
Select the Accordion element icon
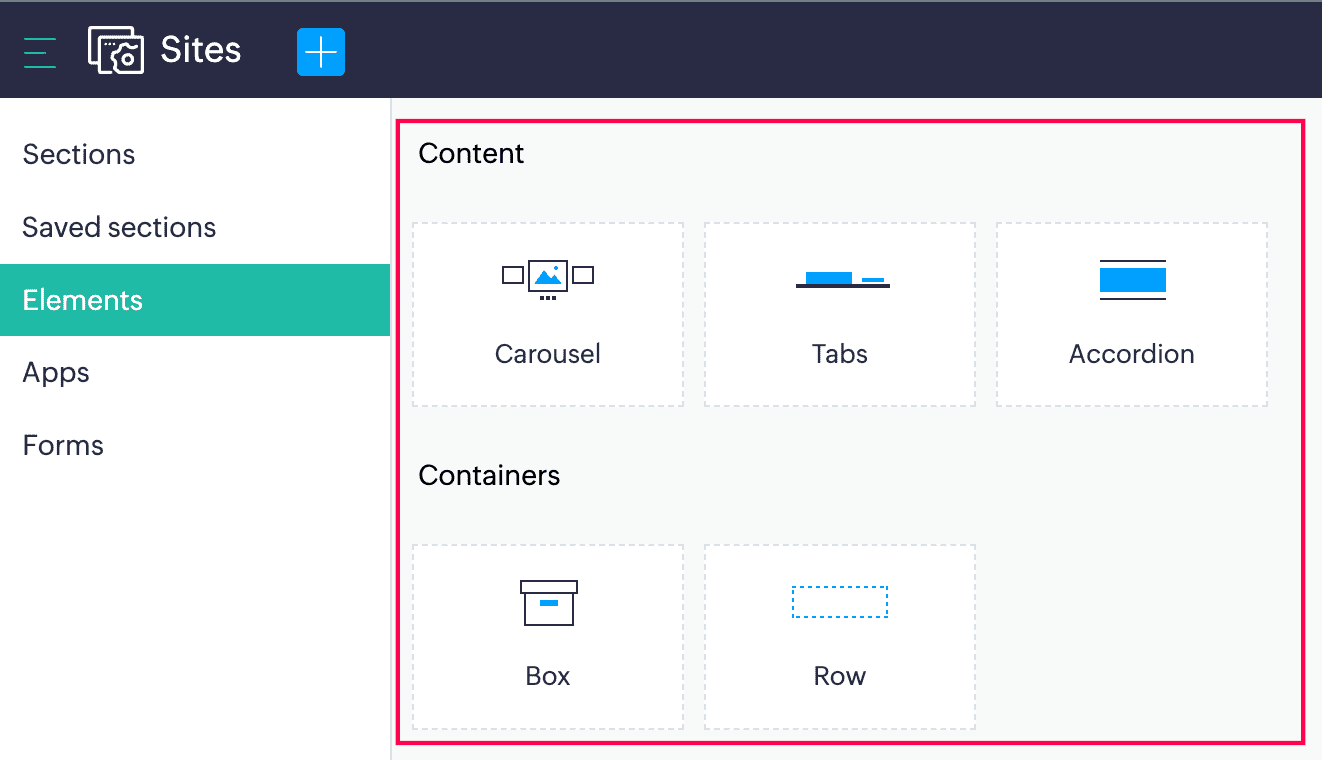point(1132,280)
